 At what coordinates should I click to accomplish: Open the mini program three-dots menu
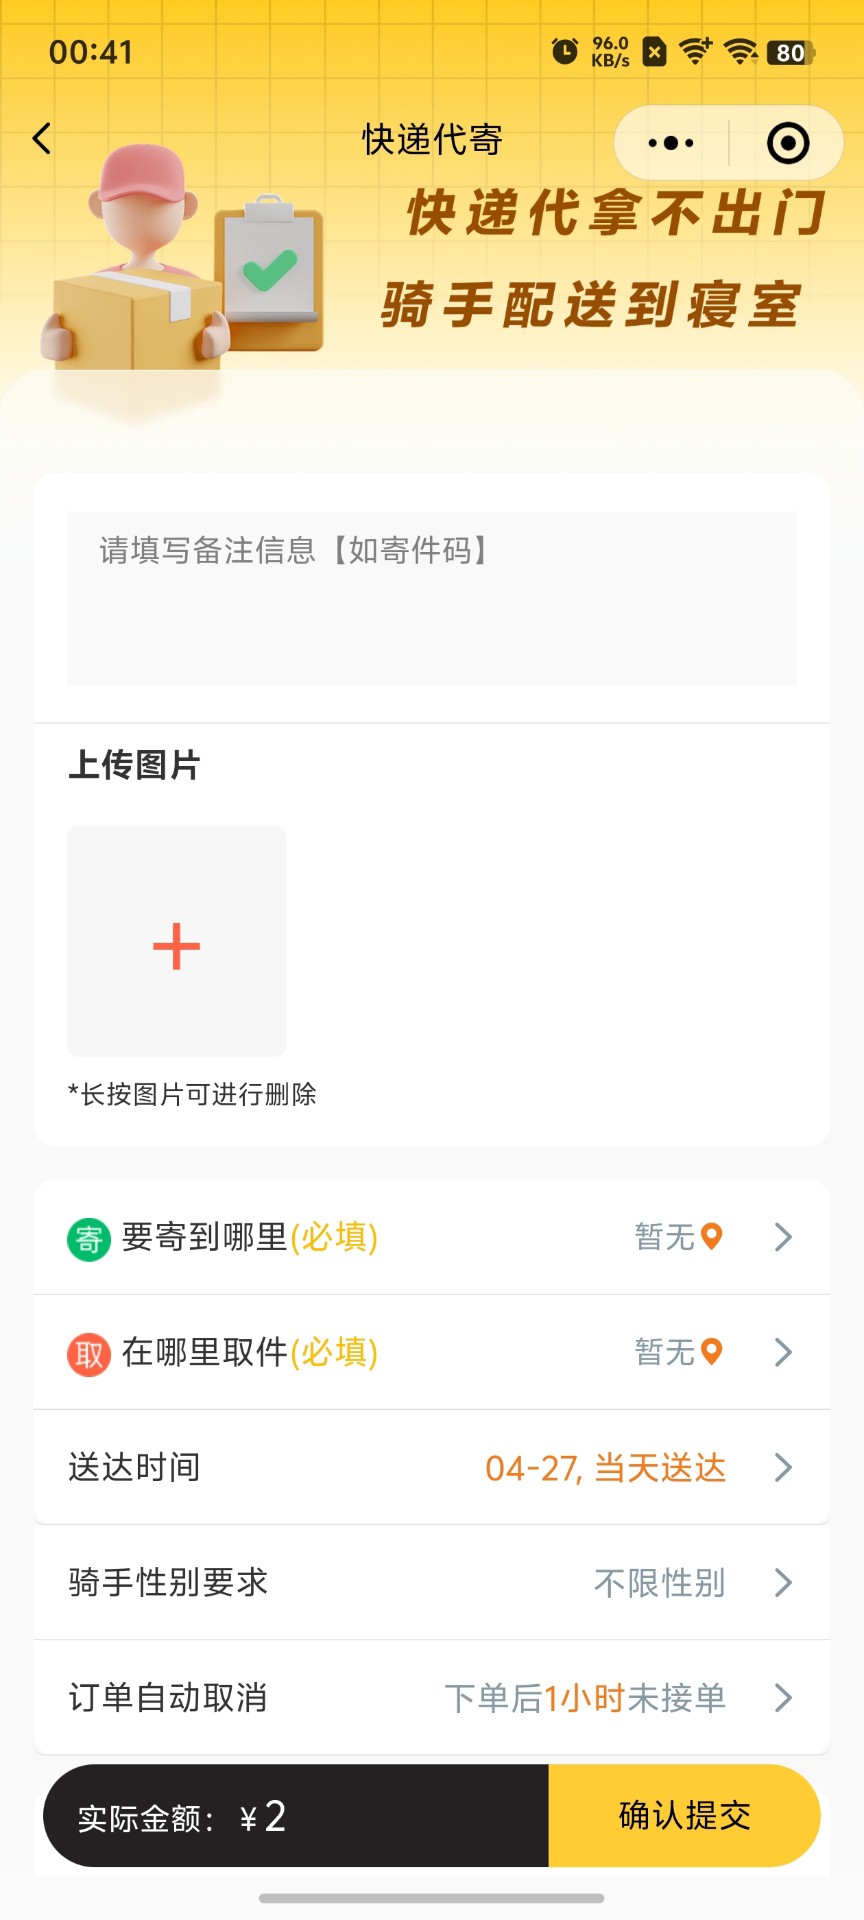click(x=671, y=143)
